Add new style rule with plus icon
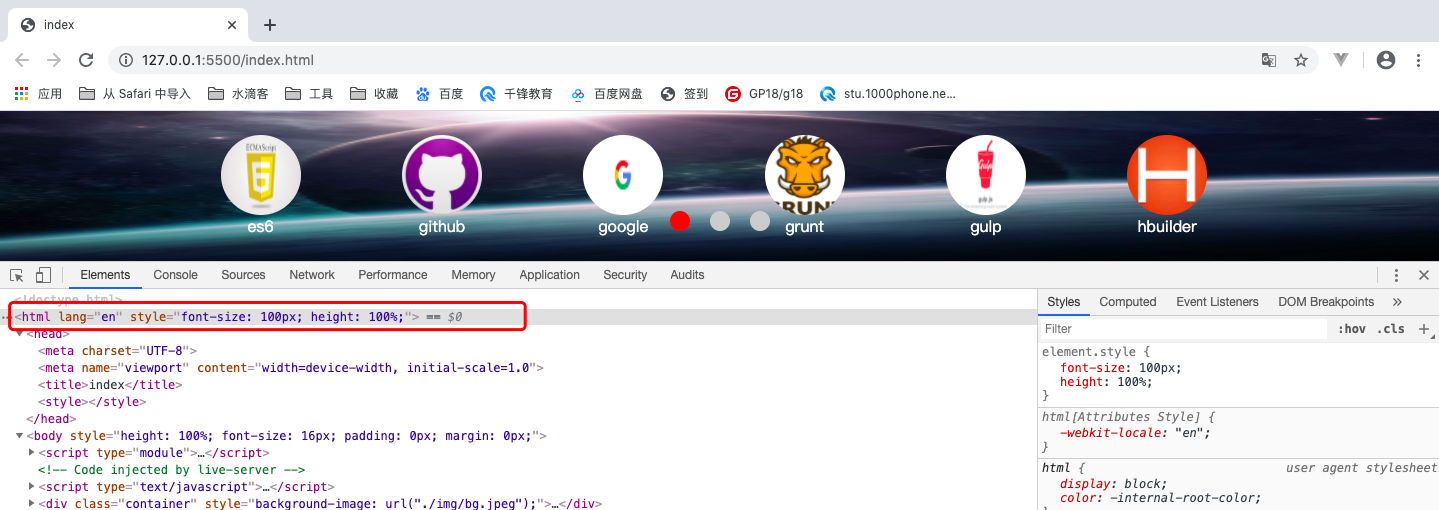Screen dimensions: 1439x510 pyautogui.click(x=1424, y=329)
